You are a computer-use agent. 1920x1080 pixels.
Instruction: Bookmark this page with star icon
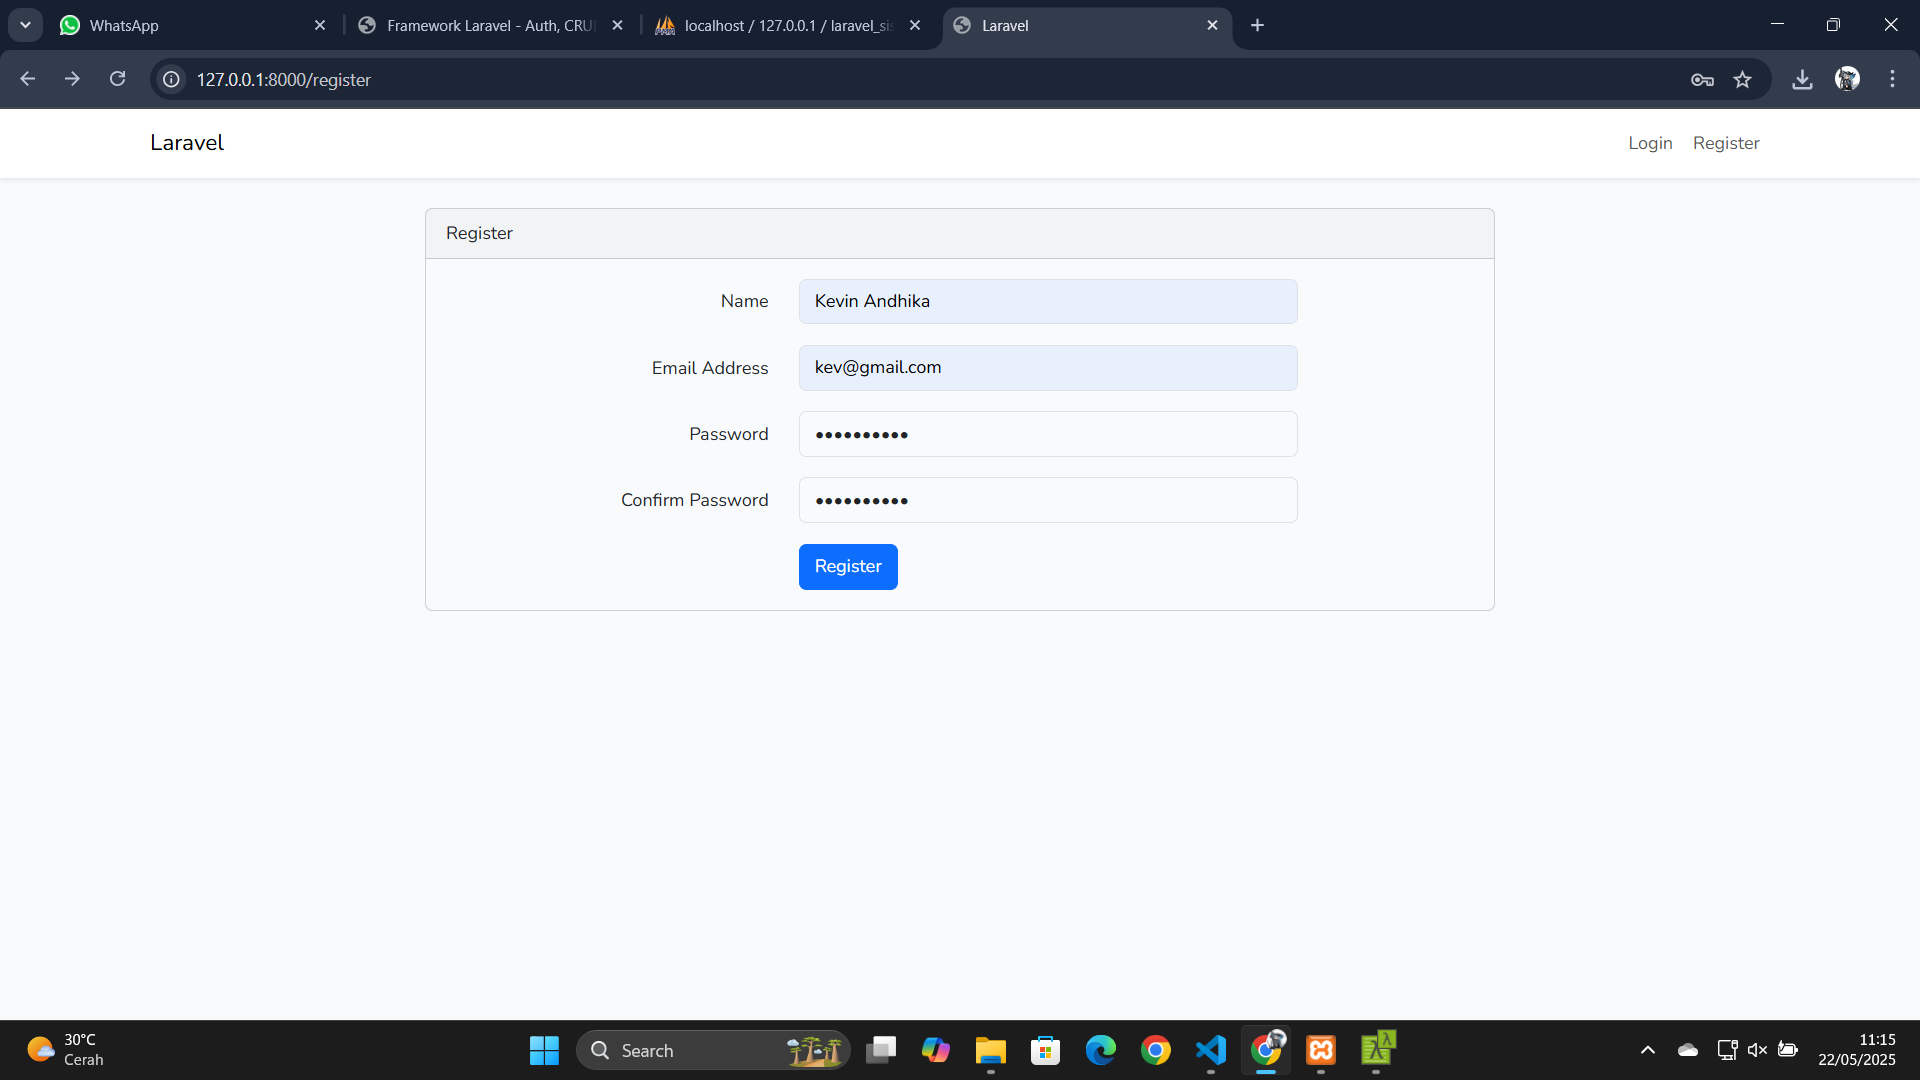pos(1743,80)
